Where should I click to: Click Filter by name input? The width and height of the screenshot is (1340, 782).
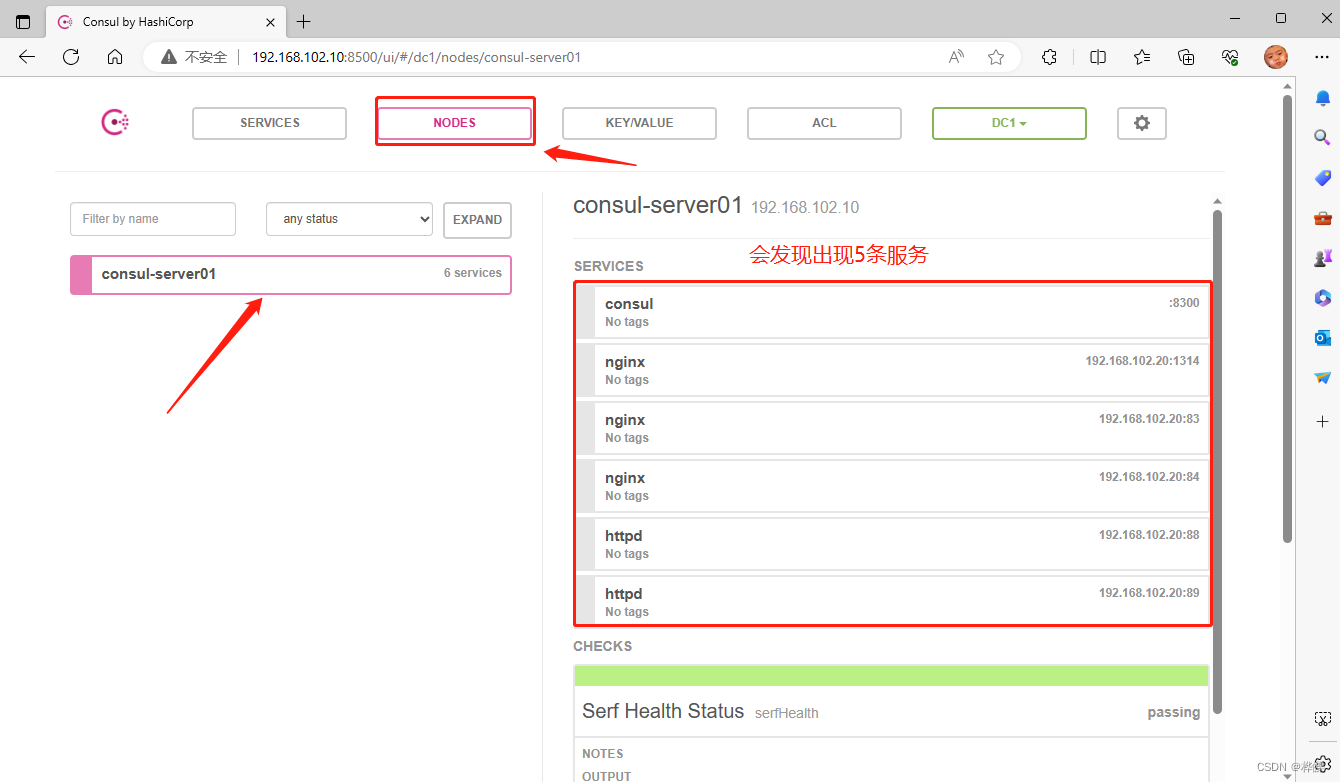coord(153,219)
